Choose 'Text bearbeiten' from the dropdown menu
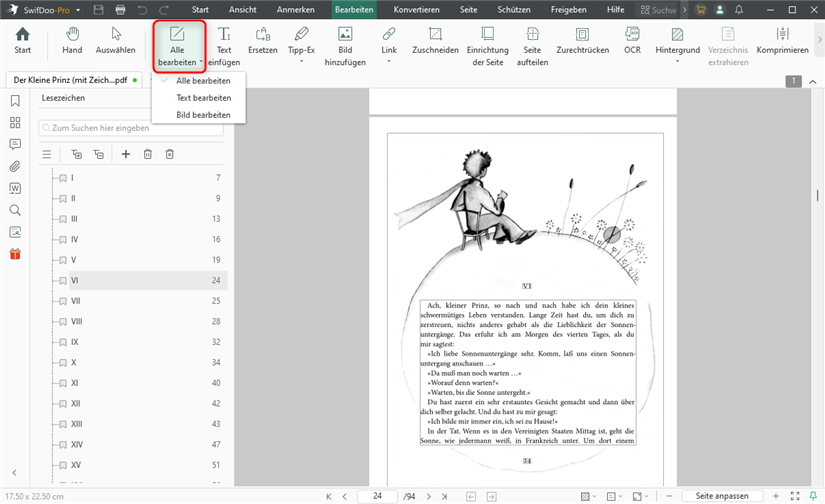 pyautogui.click(x=203, y=98)
